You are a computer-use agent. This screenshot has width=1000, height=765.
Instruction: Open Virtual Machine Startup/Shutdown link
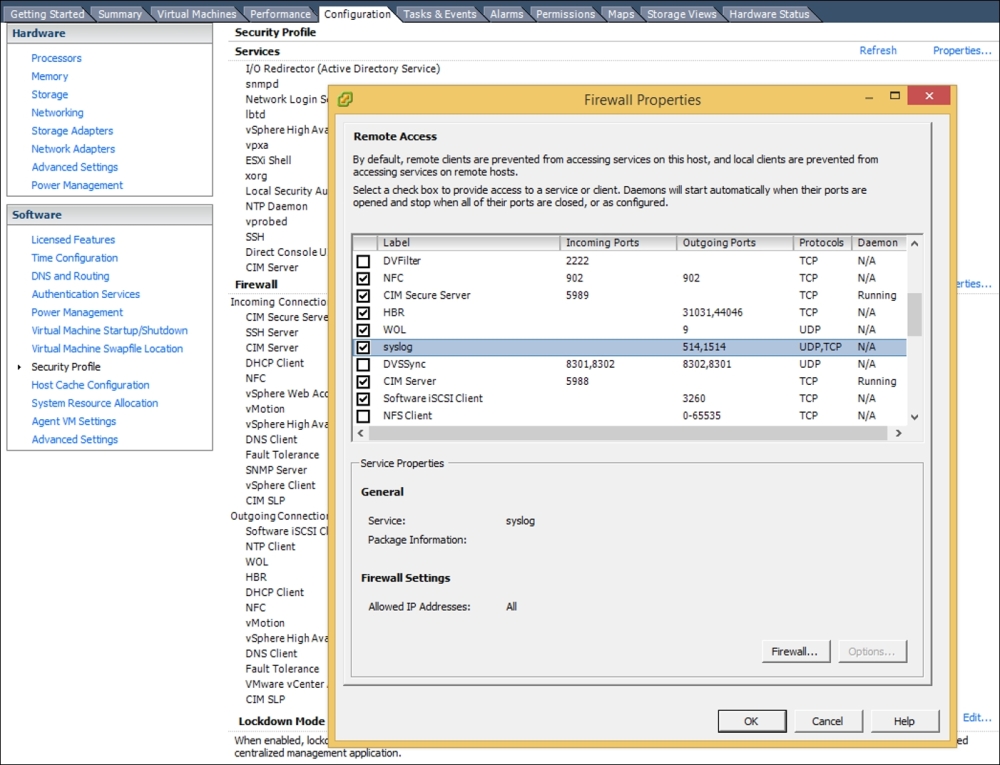pyautogui.click(x=110, y=331)
